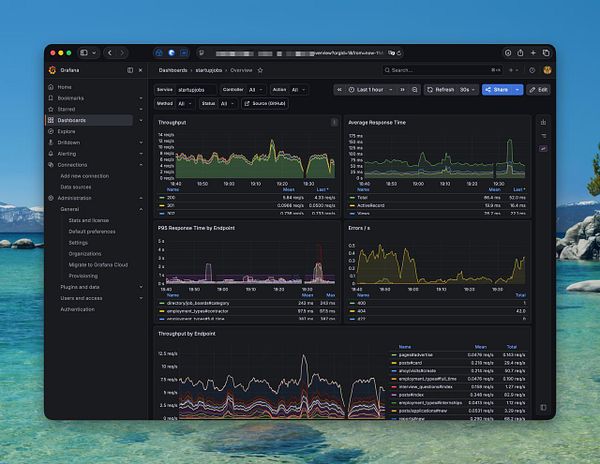Viewport: 600px width, 464px height.
Task: Click the Connections icon in the sidebar
Action: 51,164
